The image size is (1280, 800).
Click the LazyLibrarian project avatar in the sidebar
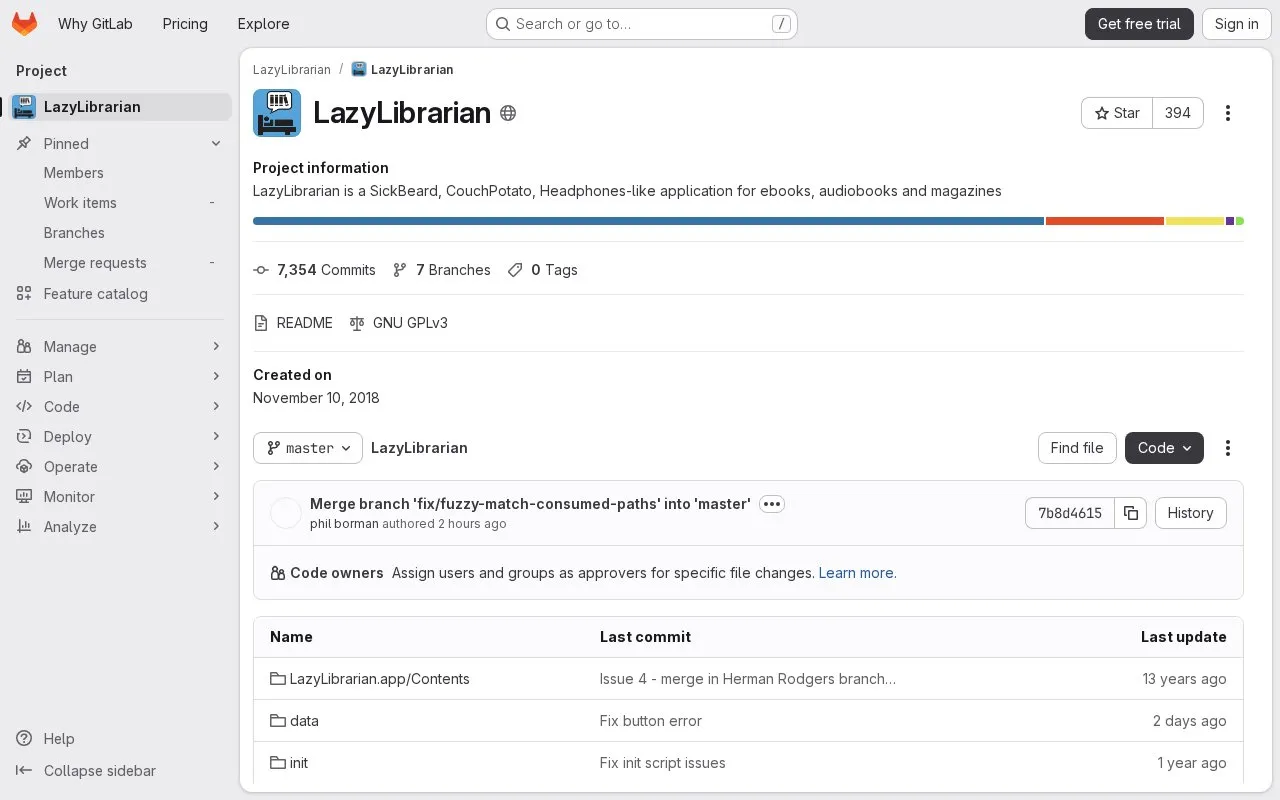[24, 107]
